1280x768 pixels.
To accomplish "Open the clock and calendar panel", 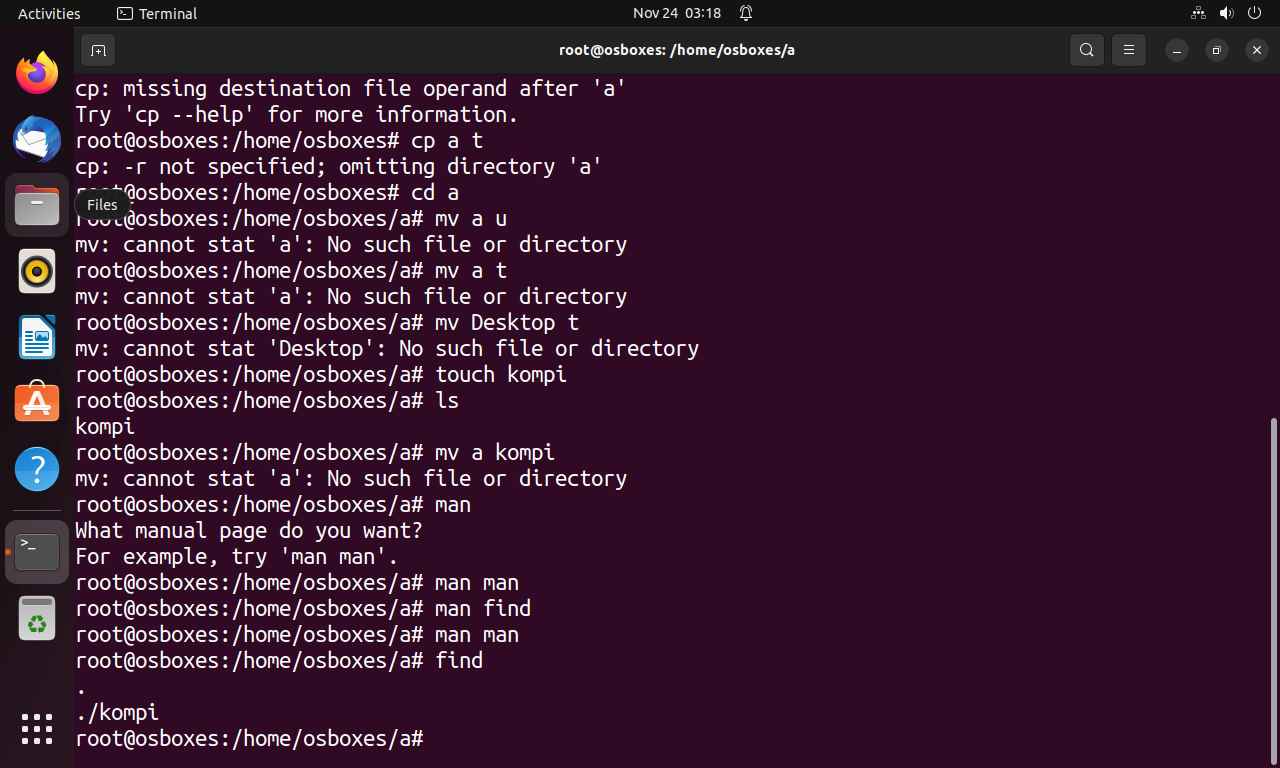I will point(677,13).
